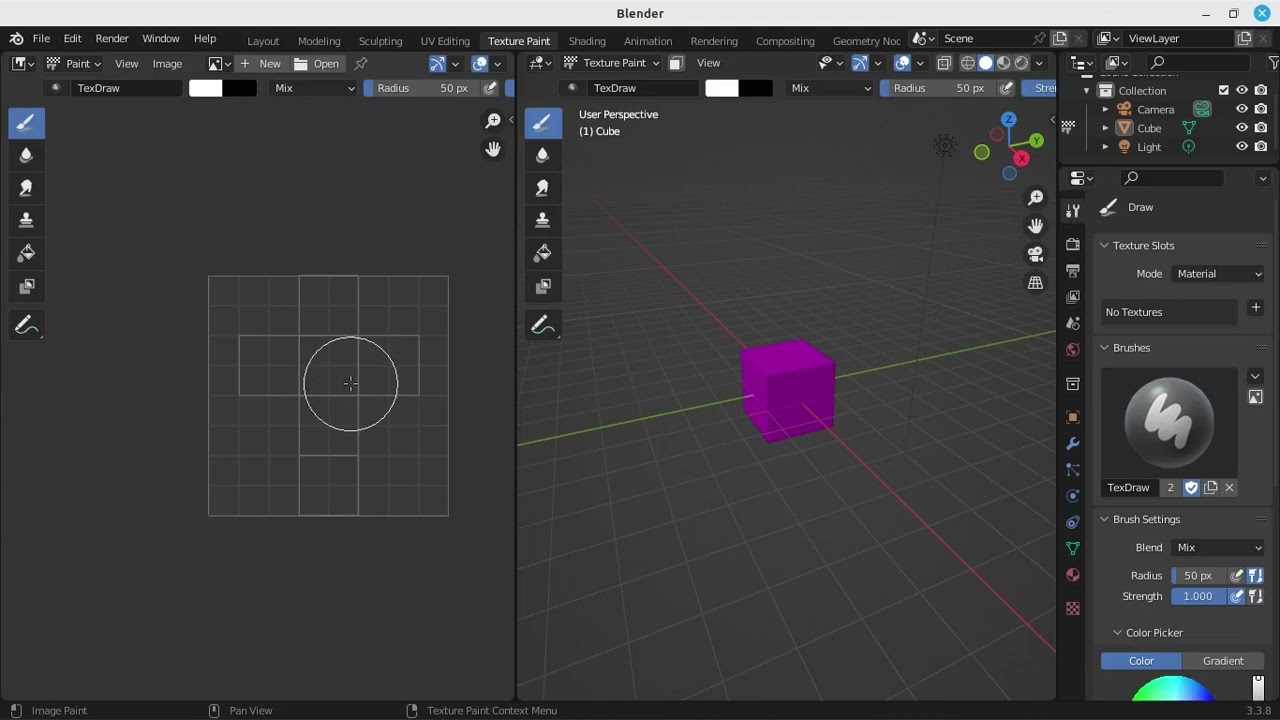Viewport: 1280px width, 720px height.
Task: Select the Draw brush tool in 3D viewport
Action: (x=542, y=123)
